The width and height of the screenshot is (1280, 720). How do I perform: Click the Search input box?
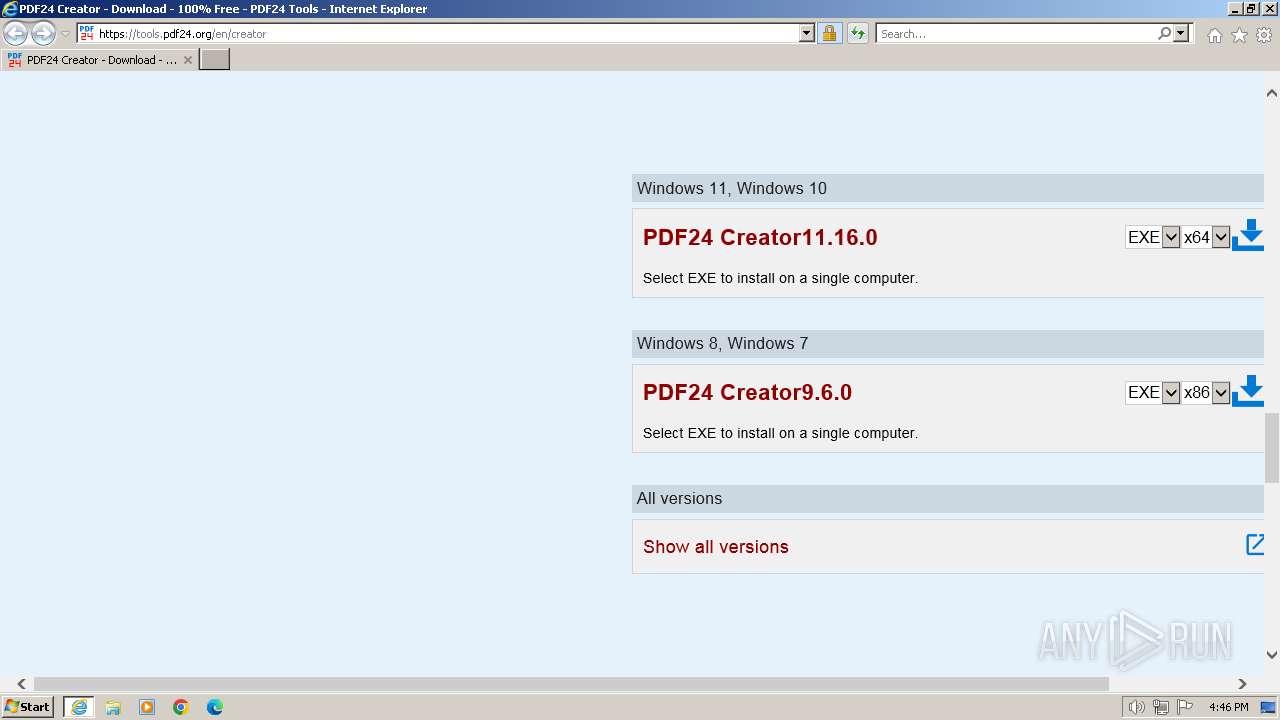click(x=1016, y=33)
